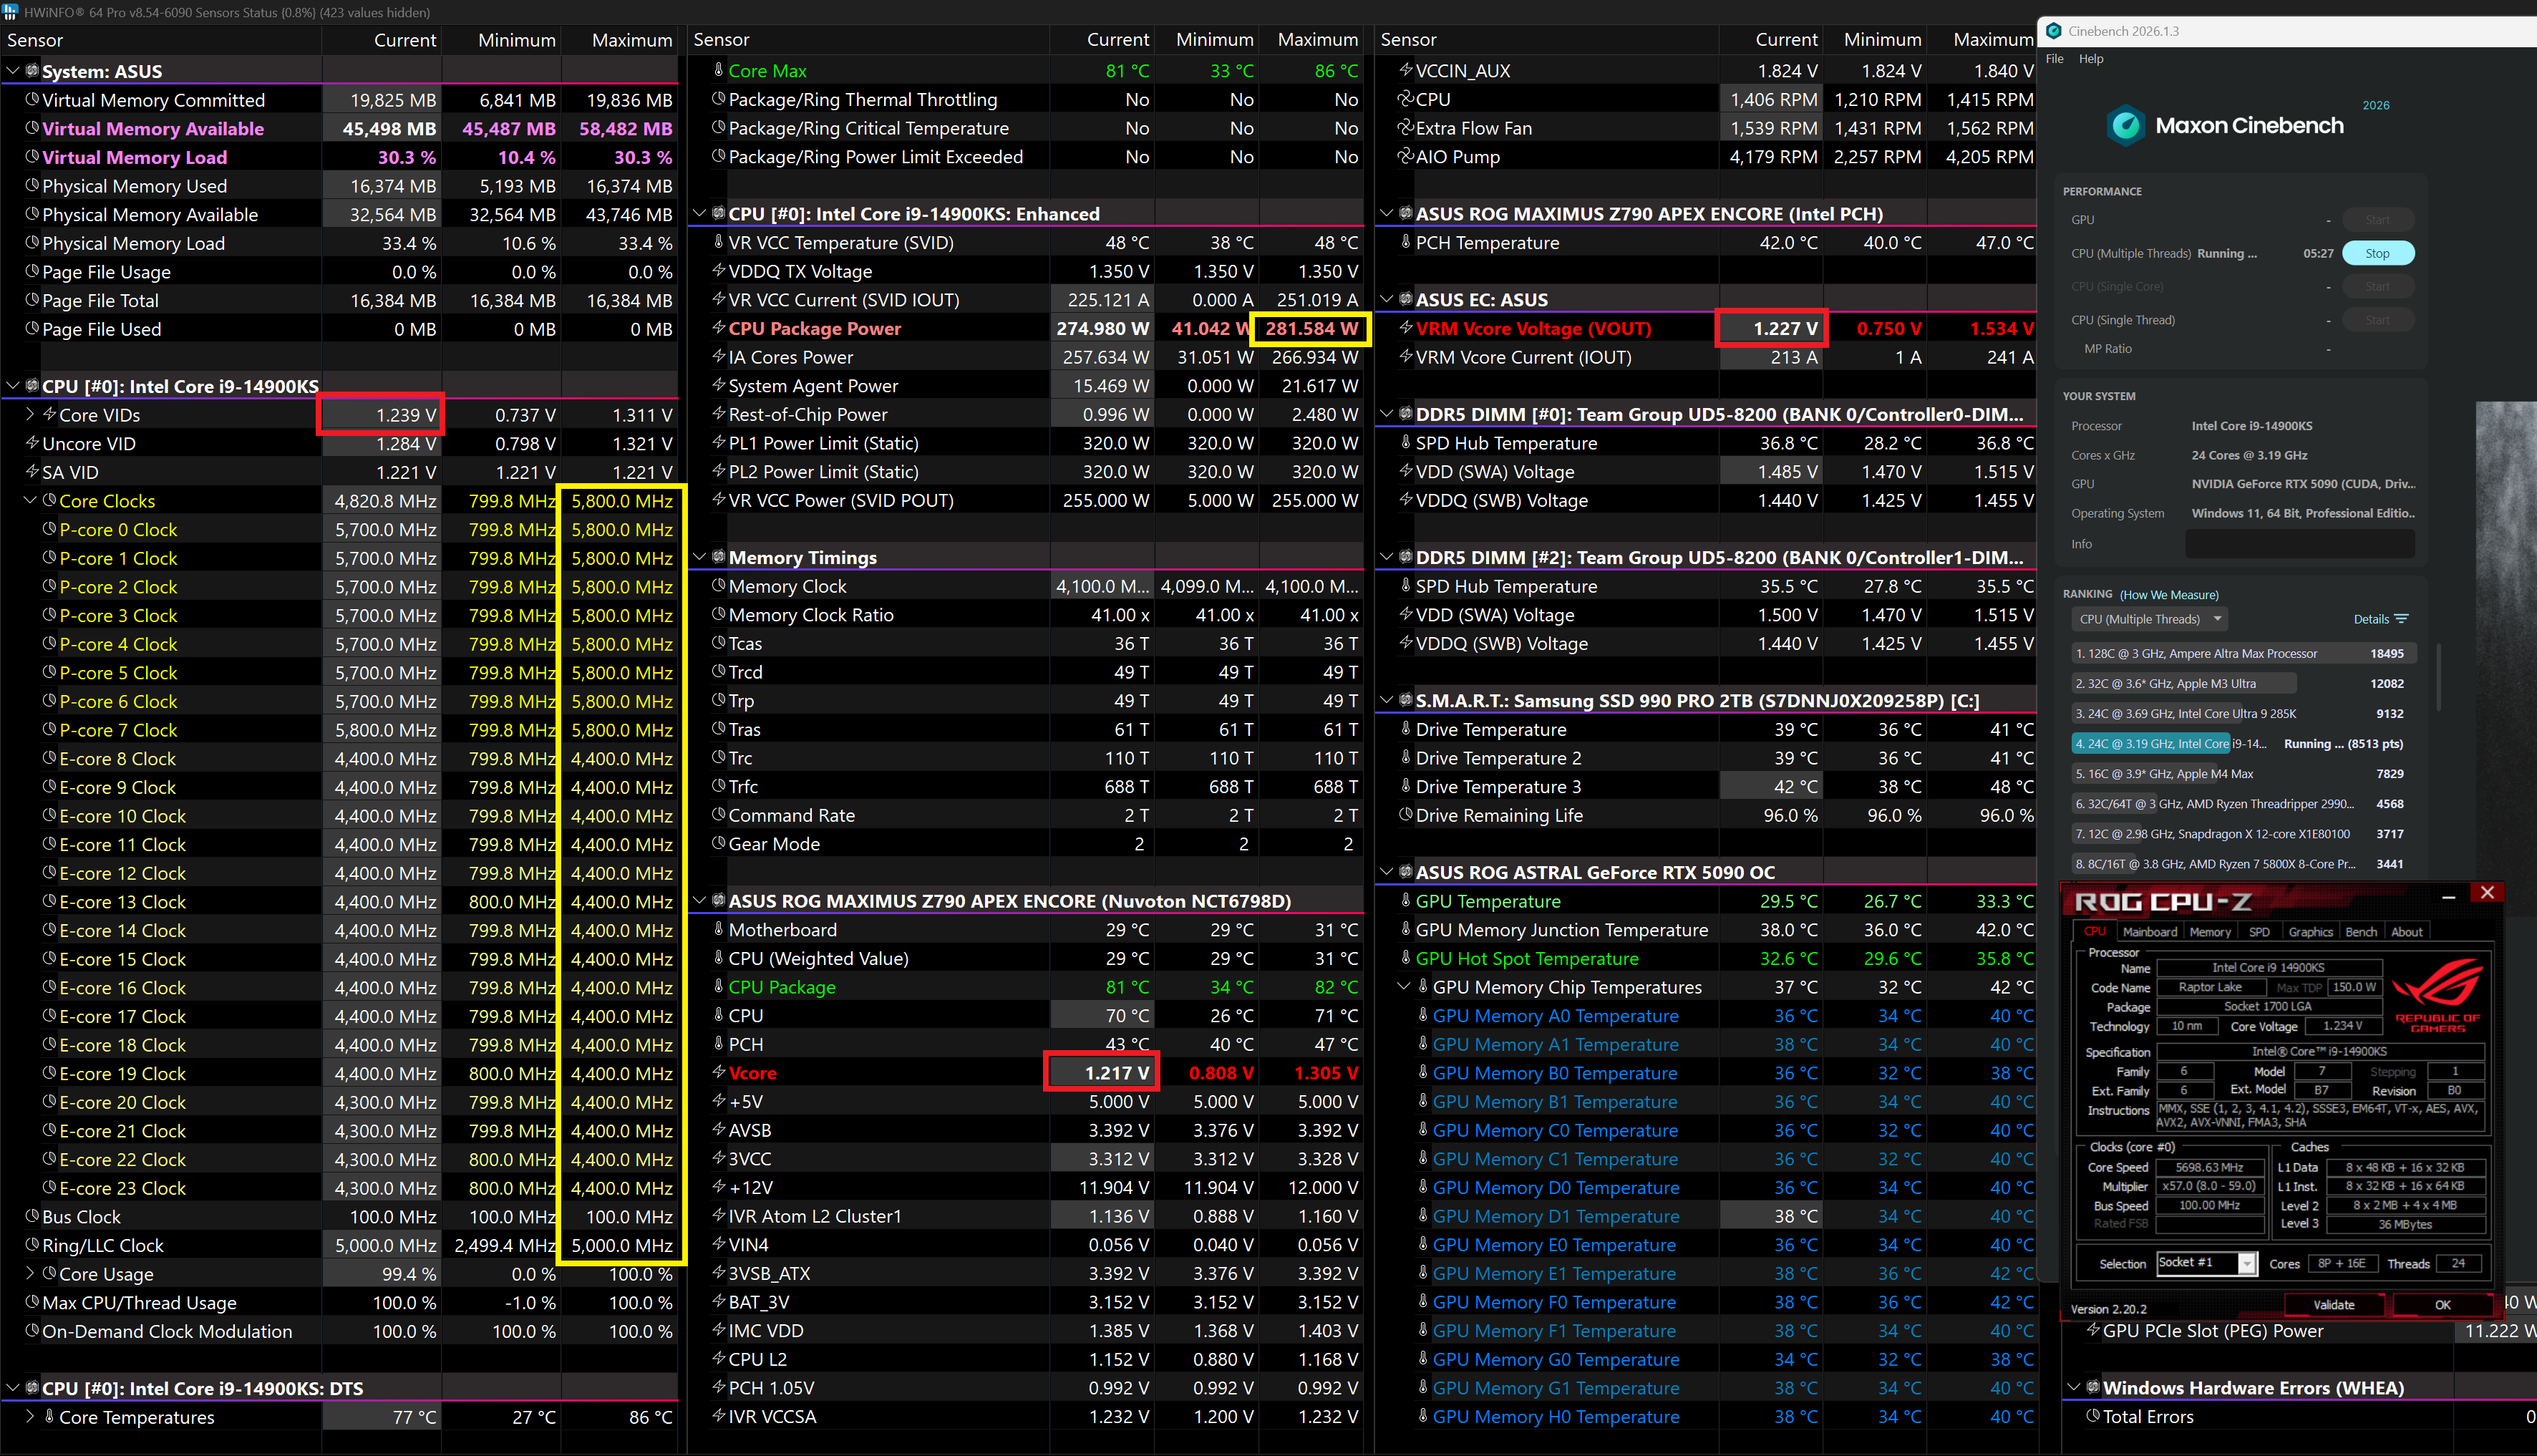Click the clock icon beside Virtual Memory Committed
Screen dimensions: 2537x1456
(x=32, y=100)
